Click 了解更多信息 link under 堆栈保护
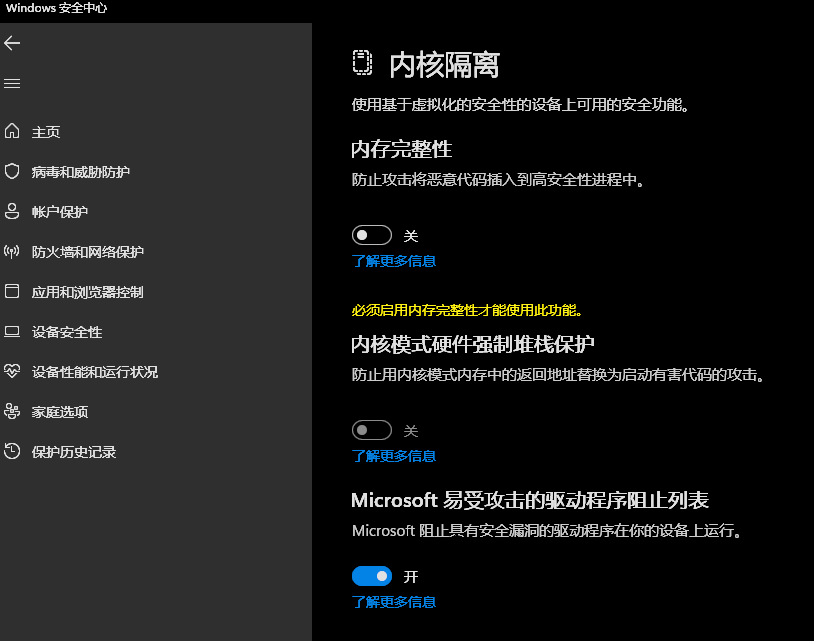The width and height of the screenshot is (814, 641). 394,456
